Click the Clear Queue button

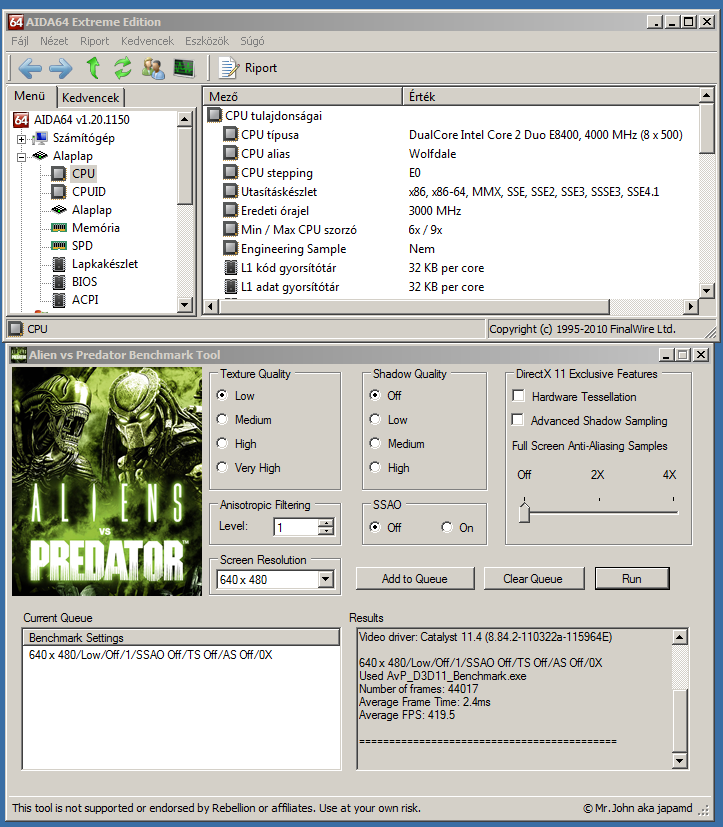(x=533, y=579)
